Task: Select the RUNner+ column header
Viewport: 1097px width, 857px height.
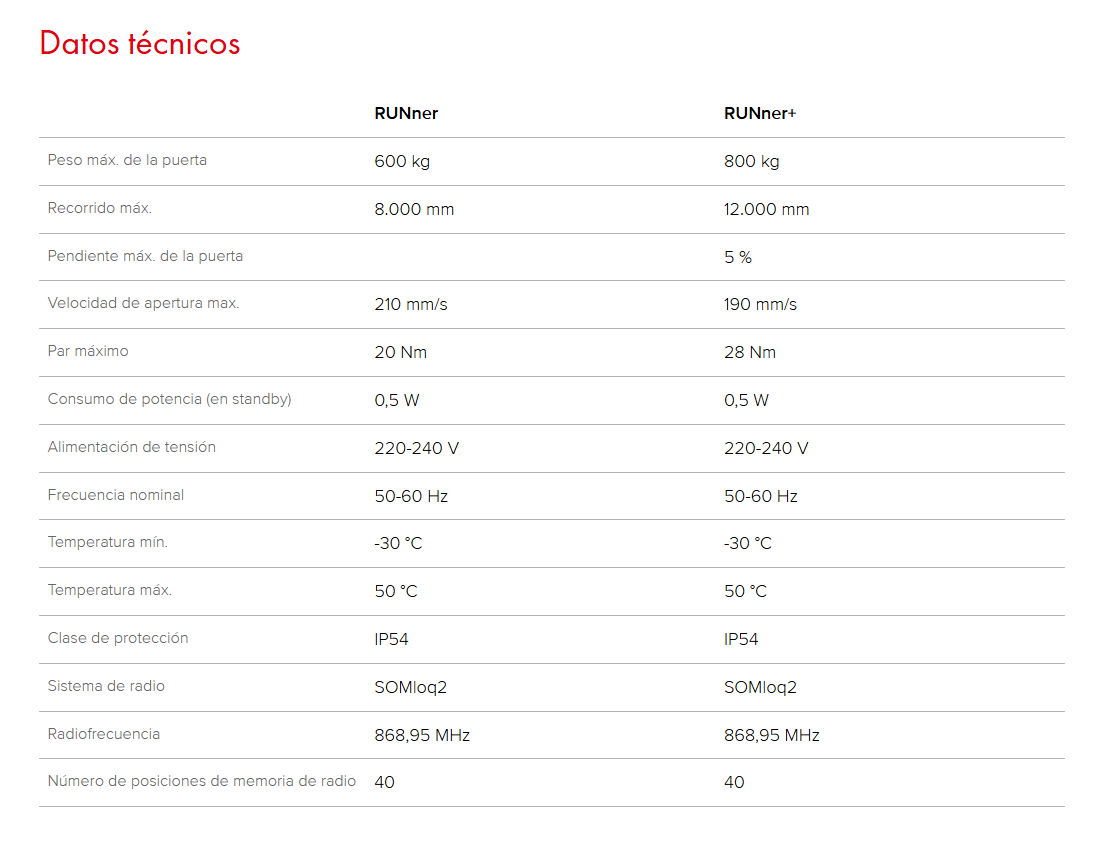Action: (760, 113)
